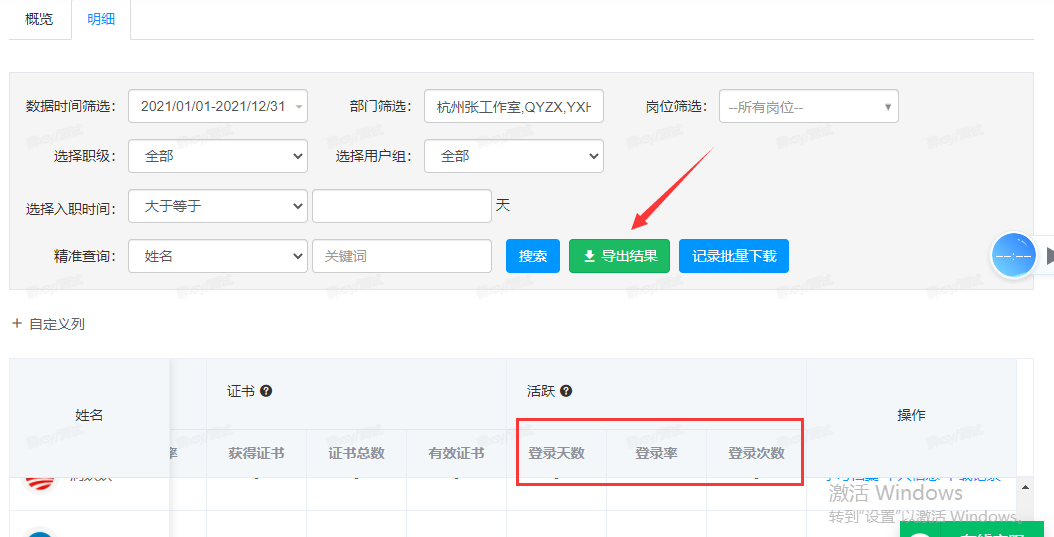Expand the 选择用户组 dropdown

click(x=513, y=156)
